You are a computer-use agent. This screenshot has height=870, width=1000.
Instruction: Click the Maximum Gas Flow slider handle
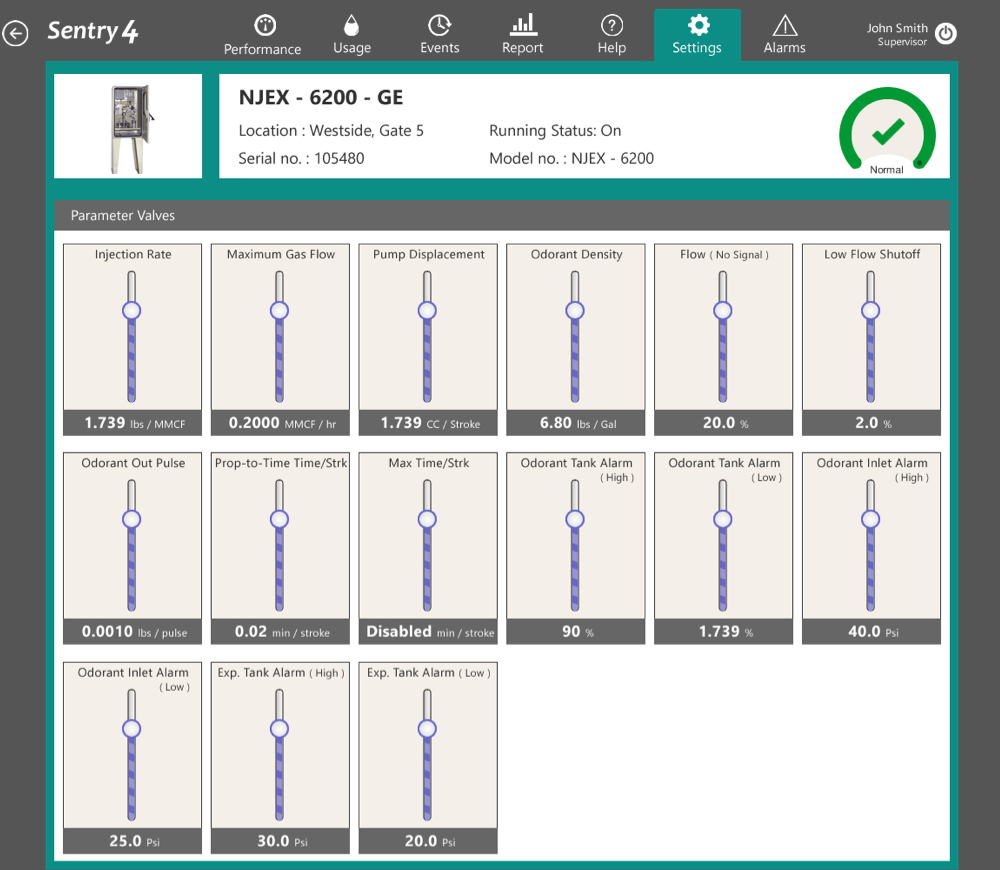click(x=280, y=311)
